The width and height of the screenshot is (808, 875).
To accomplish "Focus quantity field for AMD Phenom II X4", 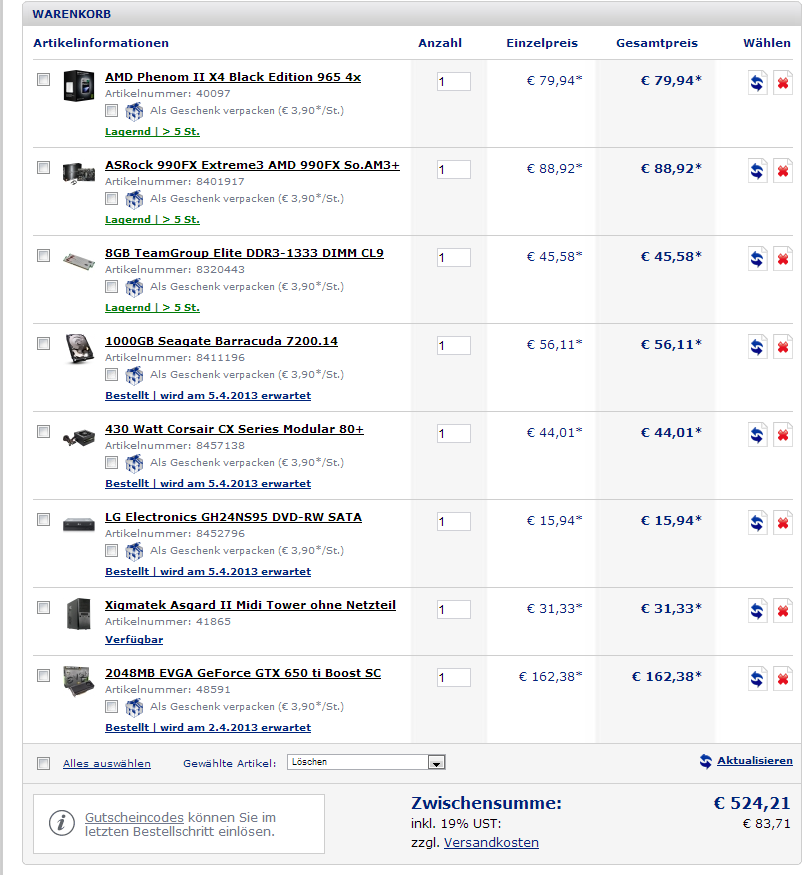I will [x=454, y=81].
